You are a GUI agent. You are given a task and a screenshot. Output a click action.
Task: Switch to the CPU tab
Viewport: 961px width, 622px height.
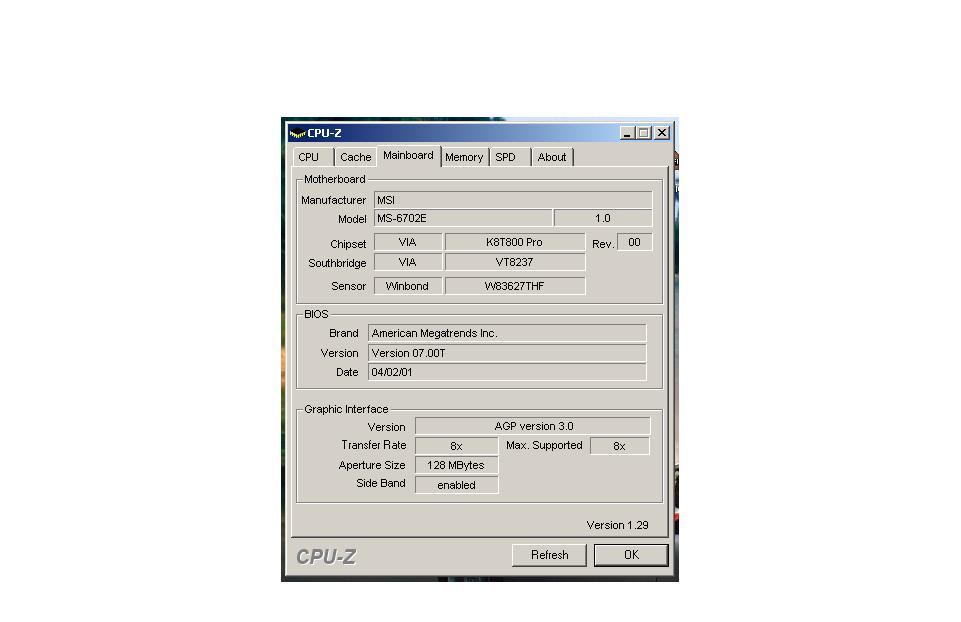pyautogui.click(x=313, y=157)
